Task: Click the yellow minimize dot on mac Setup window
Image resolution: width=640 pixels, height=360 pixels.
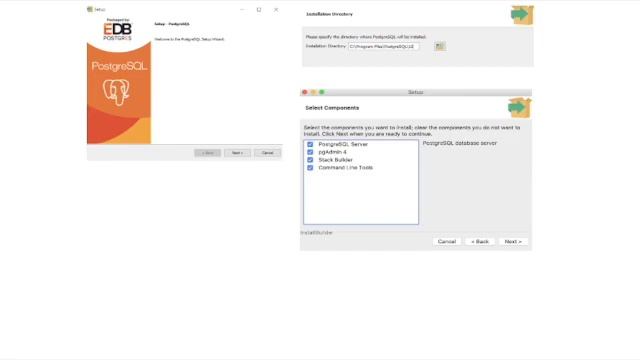Action: tap(313, 92)
